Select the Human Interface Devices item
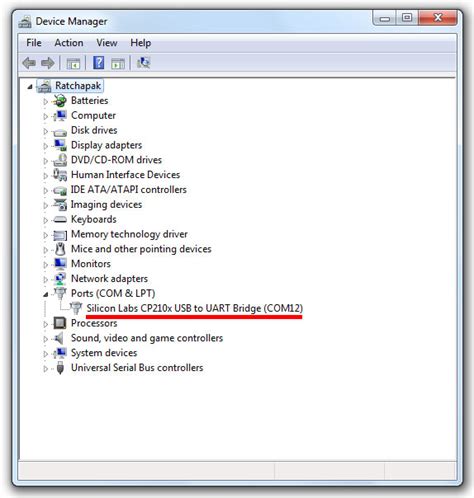474x498 pixels. click(125, 175)
